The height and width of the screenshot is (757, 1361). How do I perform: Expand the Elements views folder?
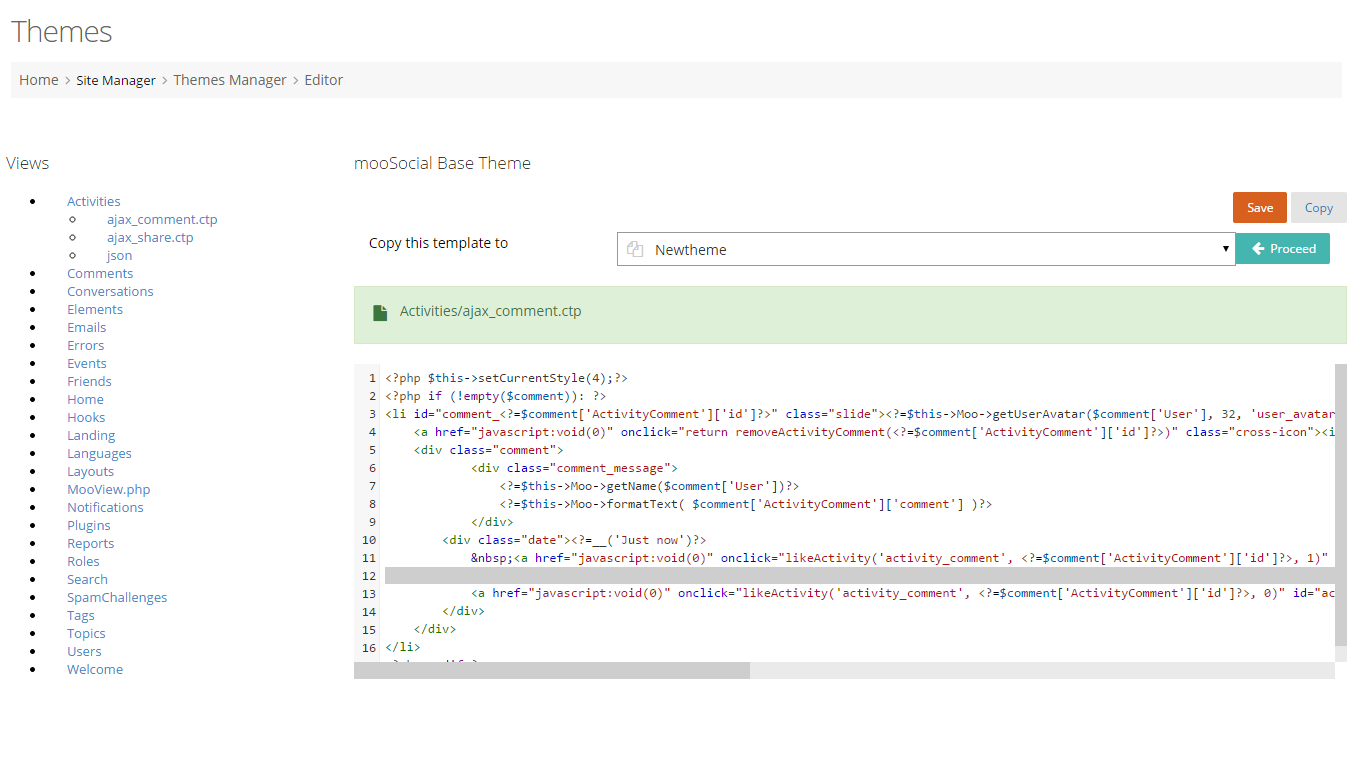pyautogui.click(x=95, y=309)
